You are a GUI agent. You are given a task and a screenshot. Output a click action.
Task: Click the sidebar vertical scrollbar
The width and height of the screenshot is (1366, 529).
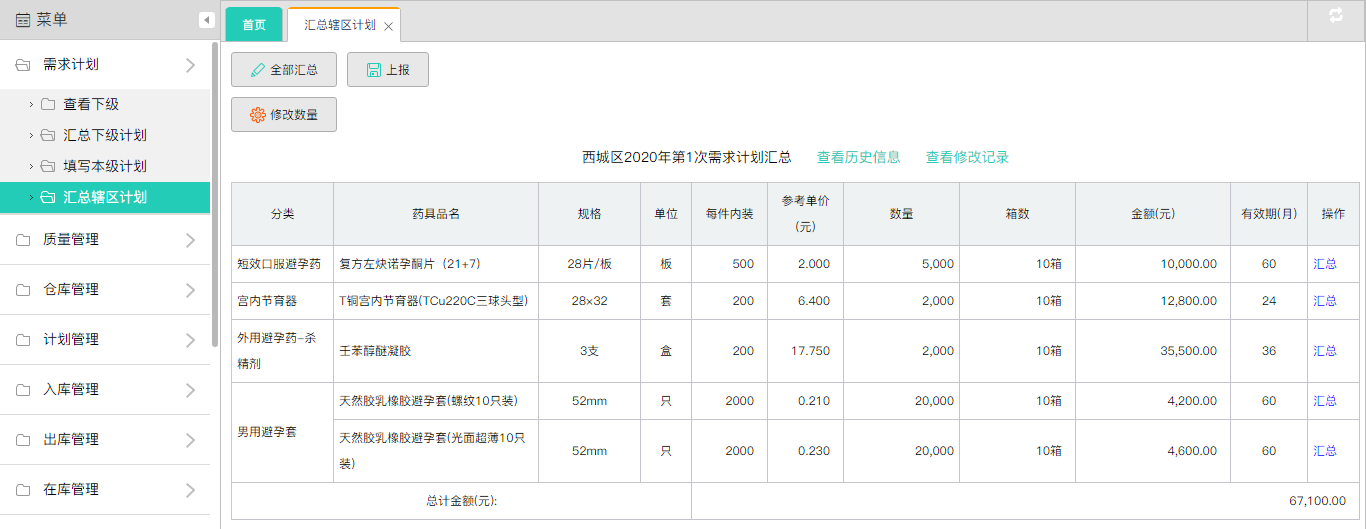pyautogui.click(x=215, y=195)
